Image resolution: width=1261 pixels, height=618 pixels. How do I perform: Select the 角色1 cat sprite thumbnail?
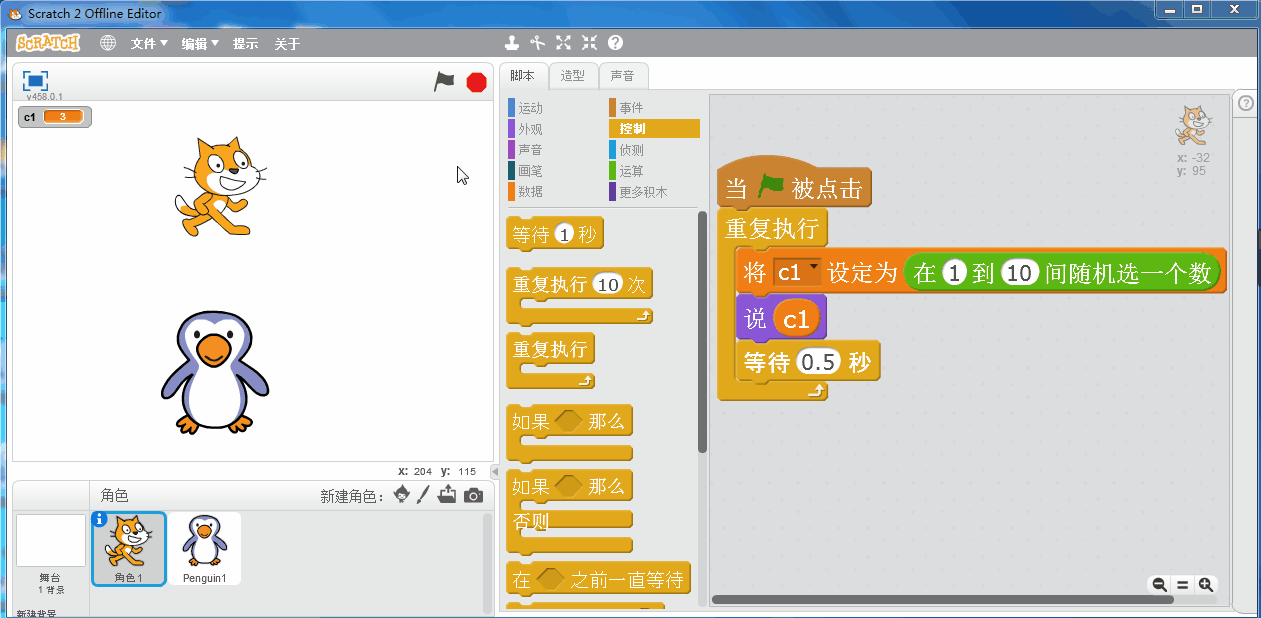pos(129,548)
